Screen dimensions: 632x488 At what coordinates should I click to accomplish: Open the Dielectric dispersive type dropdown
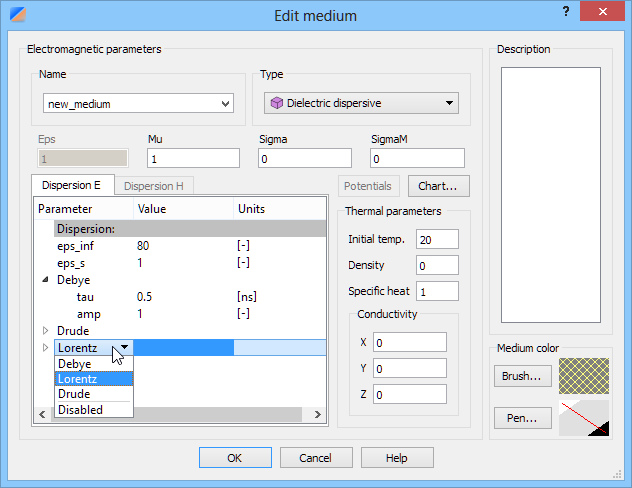click(x=449, y=103)
